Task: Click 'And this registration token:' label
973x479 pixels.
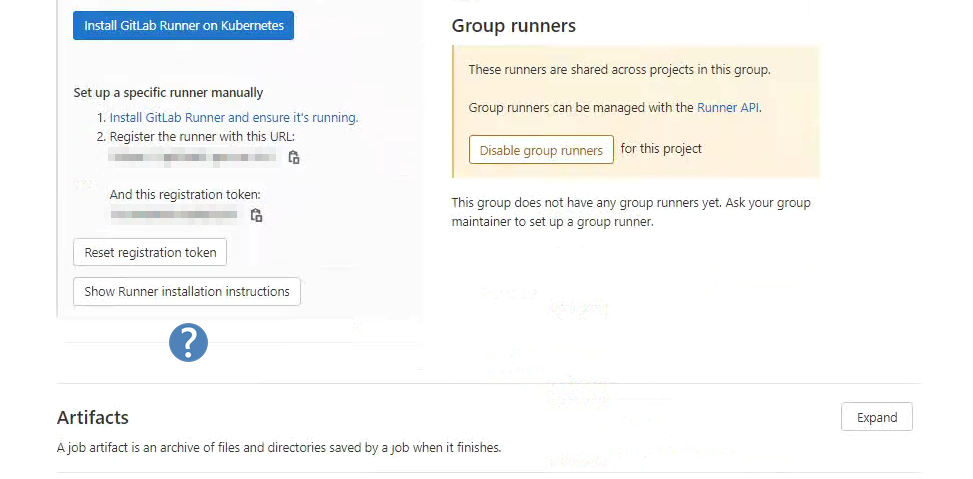Action: [185, 195]
